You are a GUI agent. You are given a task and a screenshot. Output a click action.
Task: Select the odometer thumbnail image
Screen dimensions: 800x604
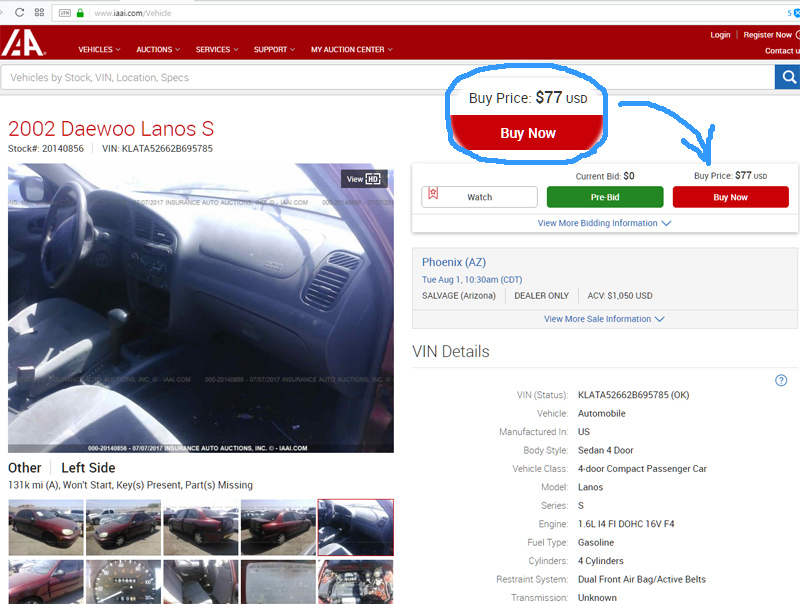pyautogui.click(x=123, y=581)
